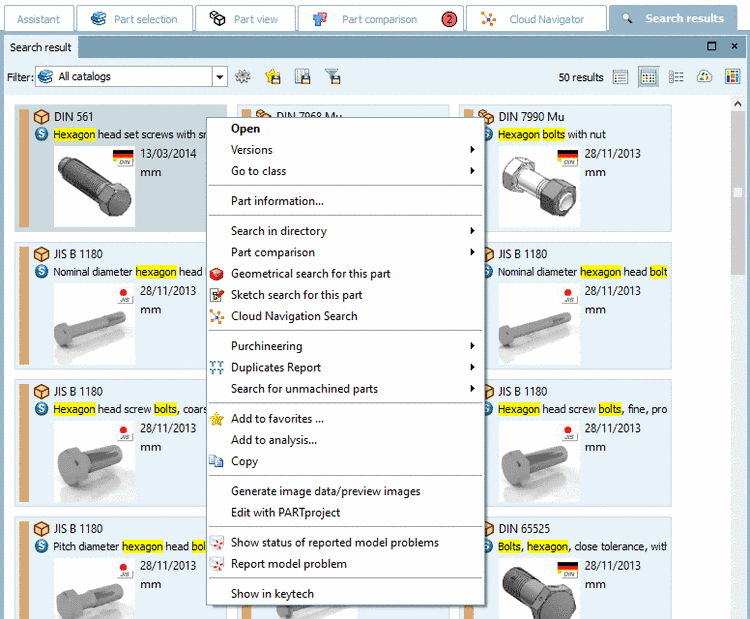Select Generate image data/preview images
750x619 pixels.
[x=346, y=491]
